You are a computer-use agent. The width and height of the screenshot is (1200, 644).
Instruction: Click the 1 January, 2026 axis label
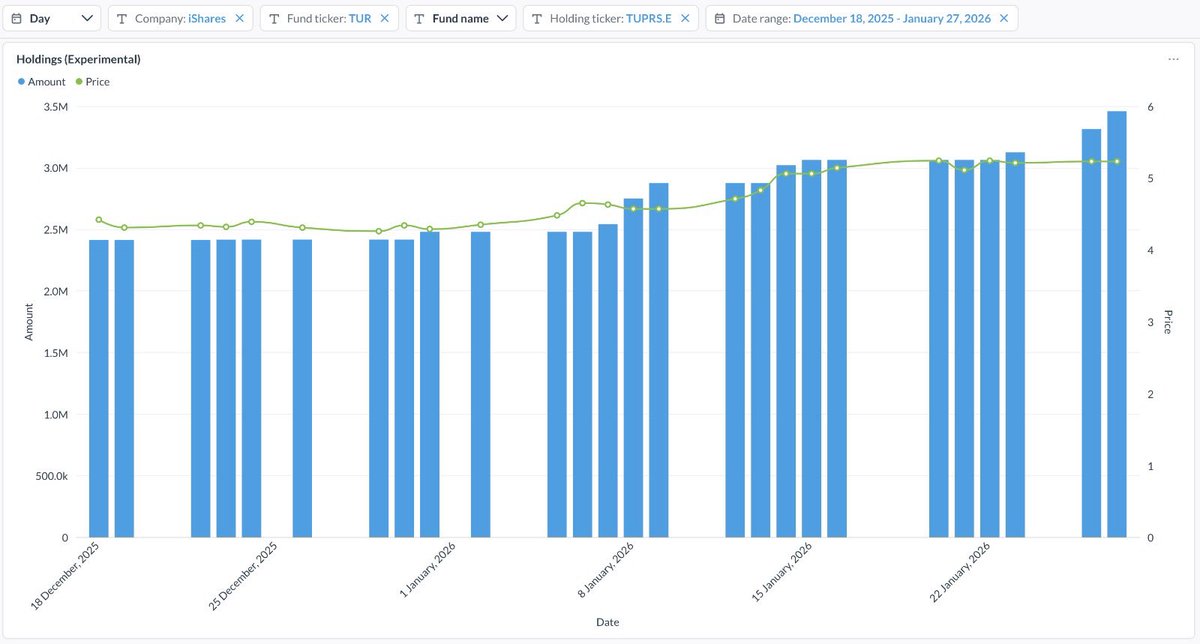pos(430,571)
